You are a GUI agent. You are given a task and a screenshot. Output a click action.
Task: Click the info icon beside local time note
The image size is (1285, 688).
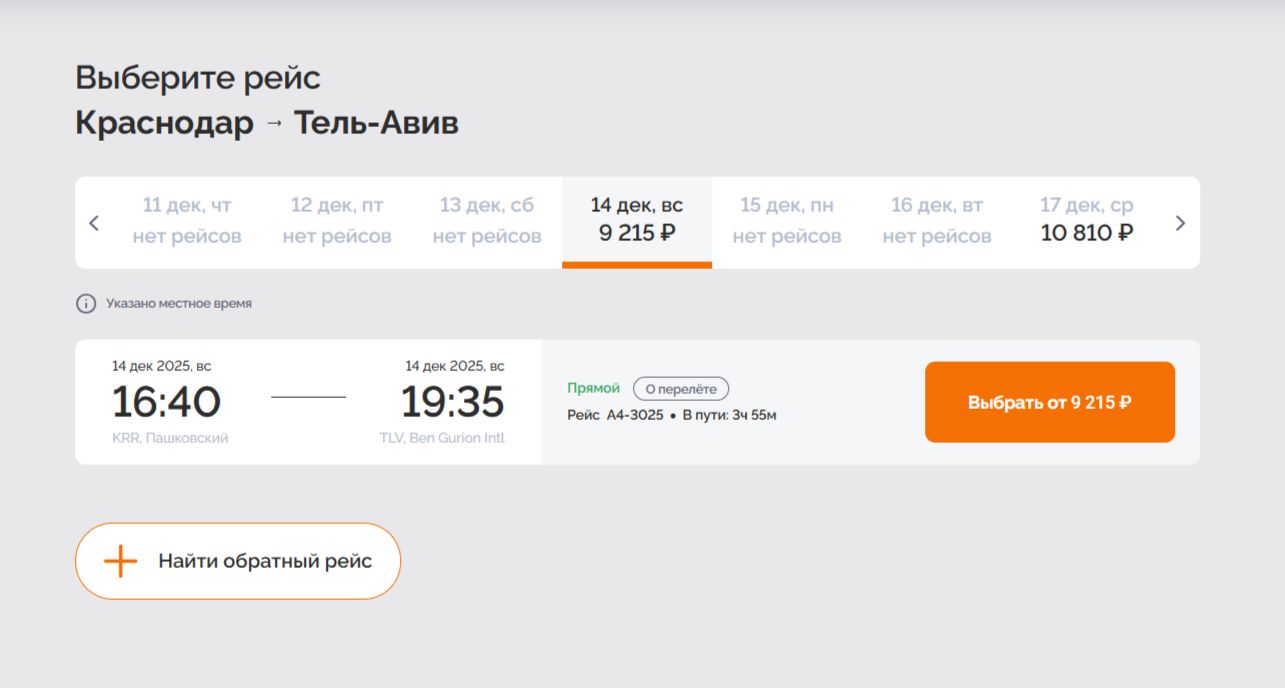pyautogui.click(x=86, y=303)
